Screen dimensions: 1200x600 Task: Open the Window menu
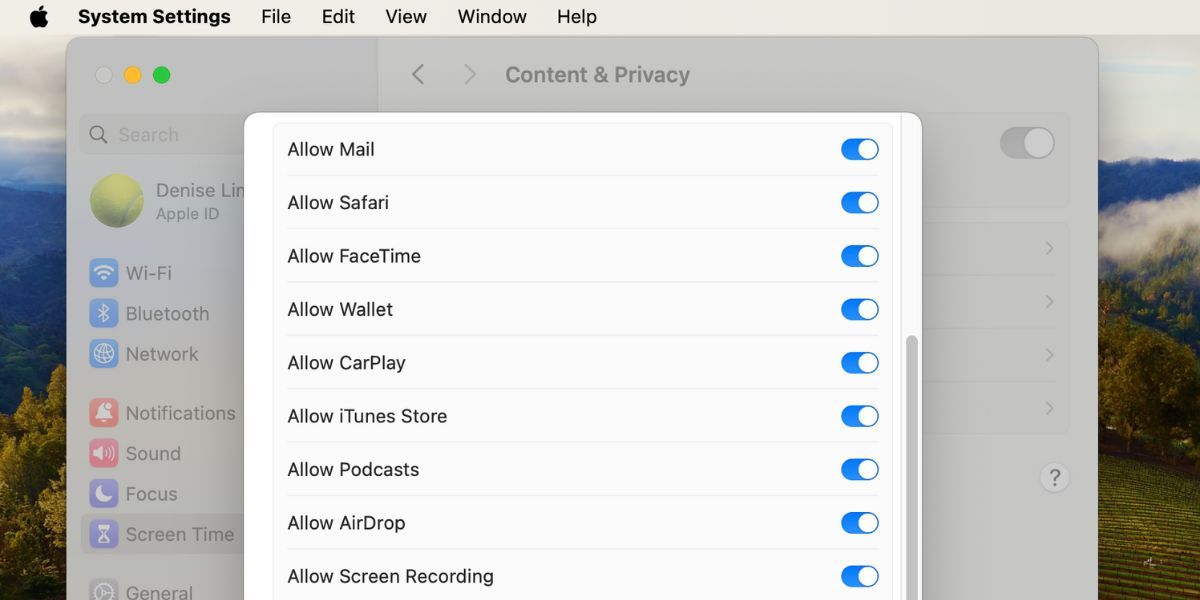[491, 16]
